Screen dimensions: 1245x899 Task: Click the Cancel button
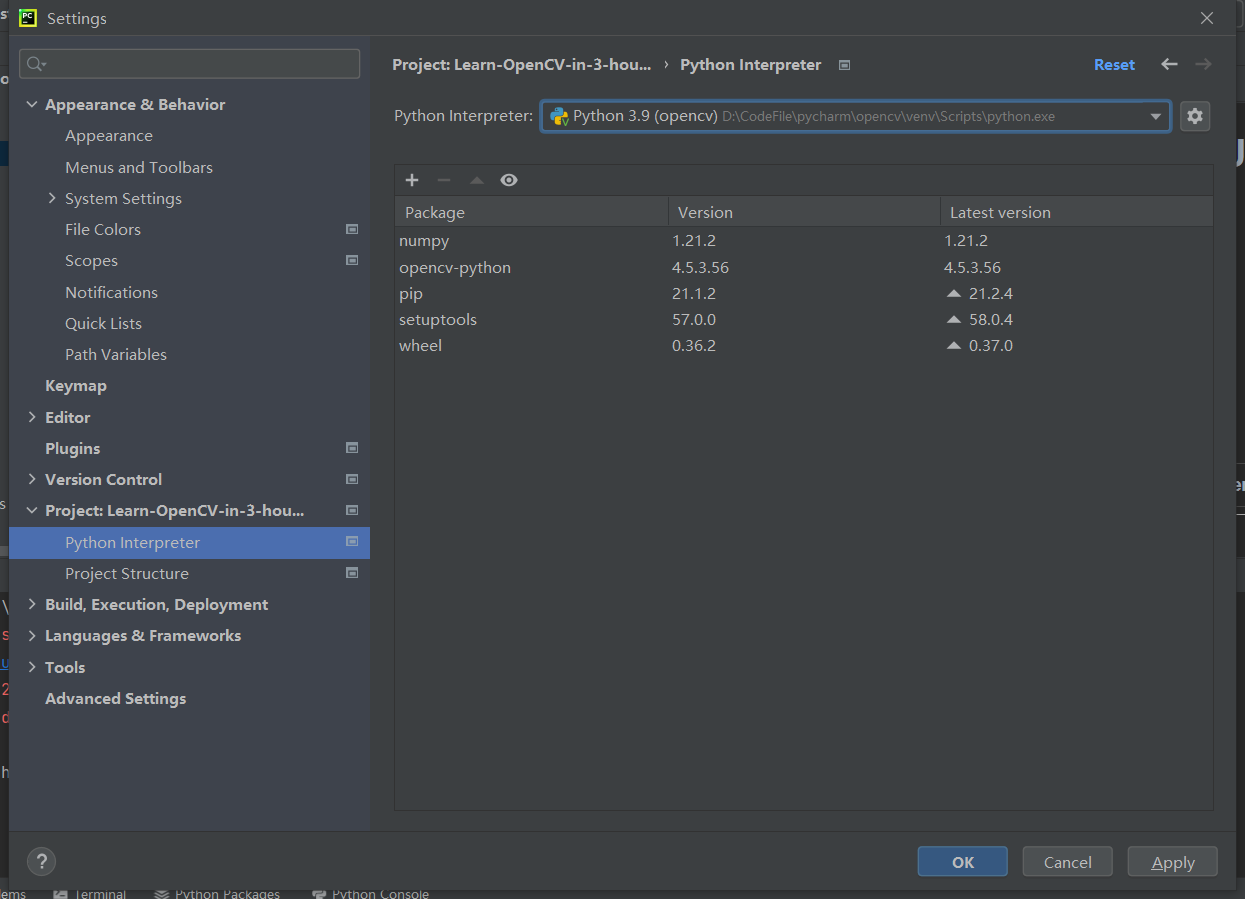[x=1068, y=862]
